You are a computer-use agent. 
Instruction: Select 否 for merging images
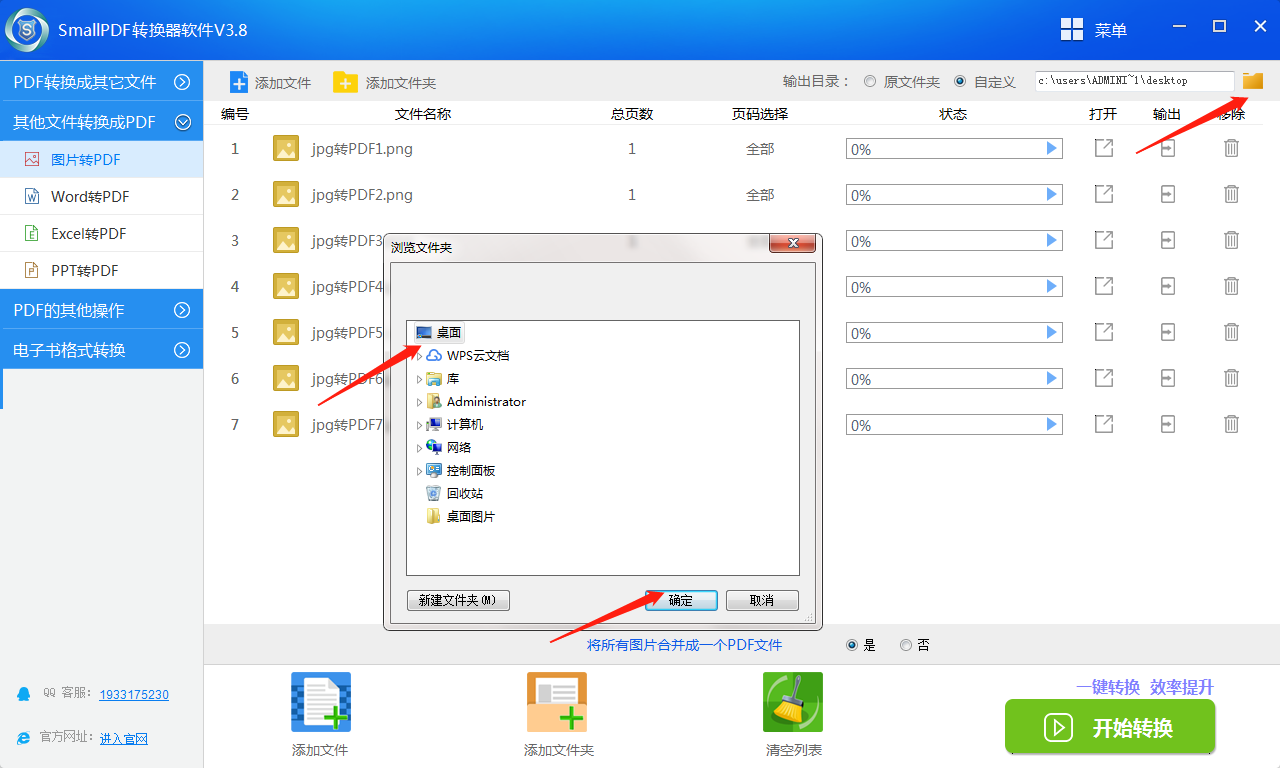click(x=906, y=645)
